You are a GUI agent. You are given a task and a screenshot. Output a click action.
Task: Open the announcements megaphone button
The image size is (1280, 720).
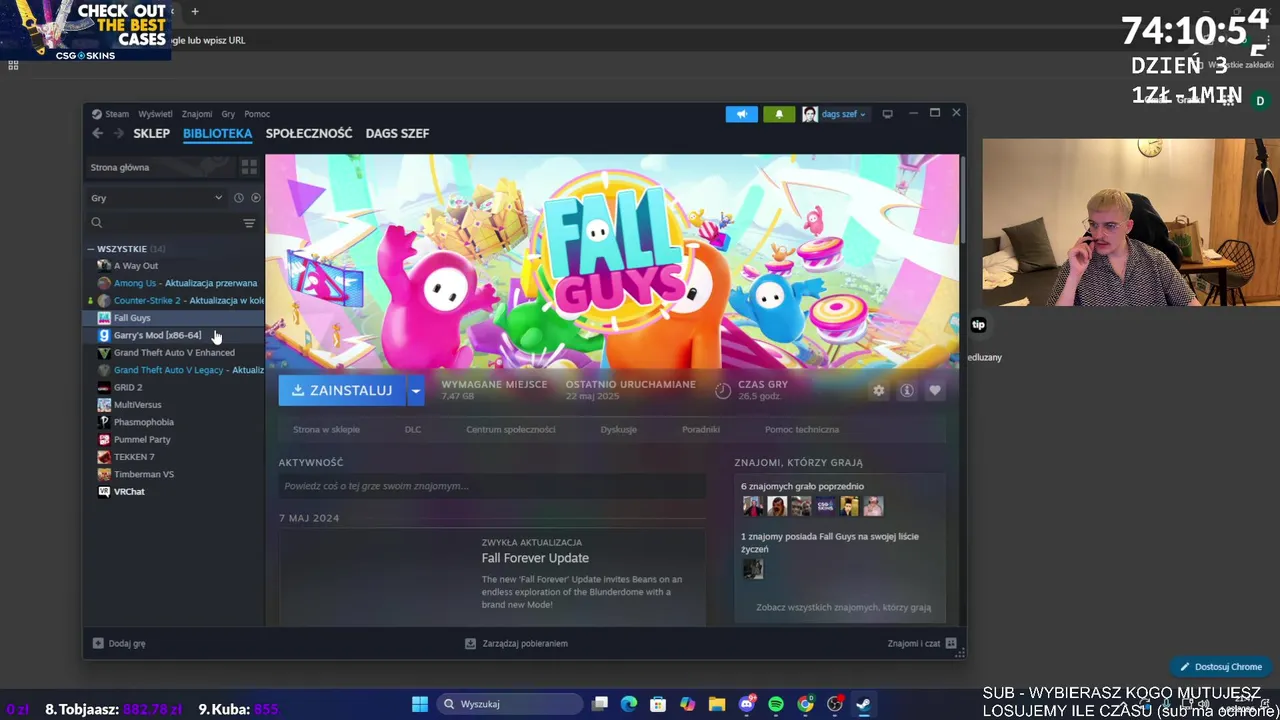point(742,114)
